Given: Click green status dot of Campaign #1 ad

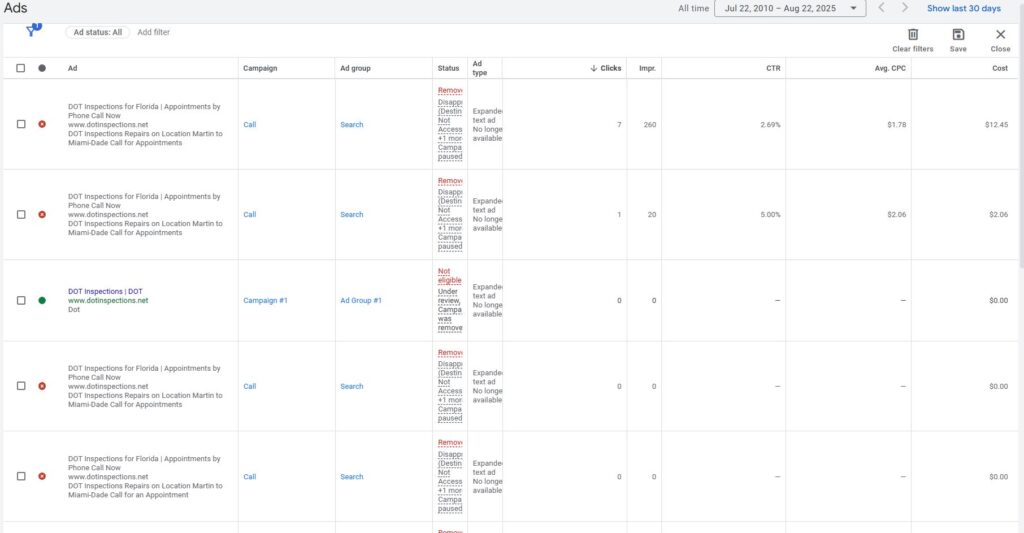Looking at the screenshot, I should (42, 300).
